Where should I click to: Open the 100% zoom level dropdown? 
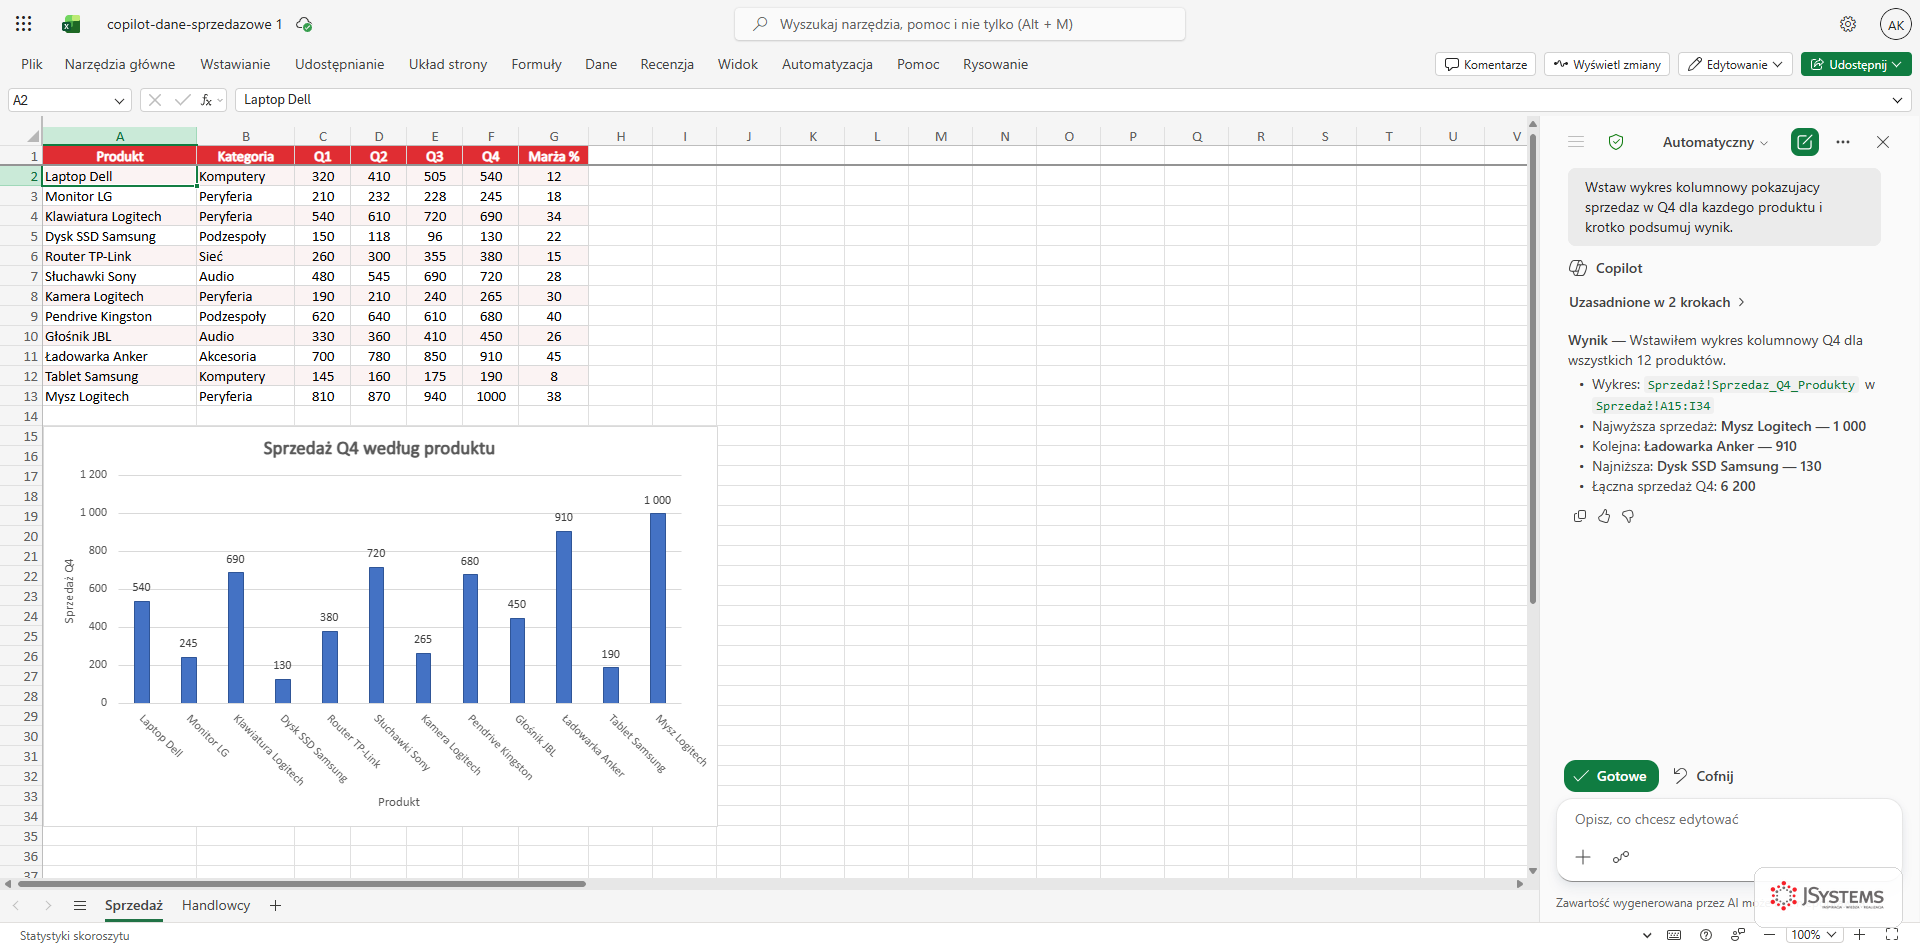[x=1815, y=935]
